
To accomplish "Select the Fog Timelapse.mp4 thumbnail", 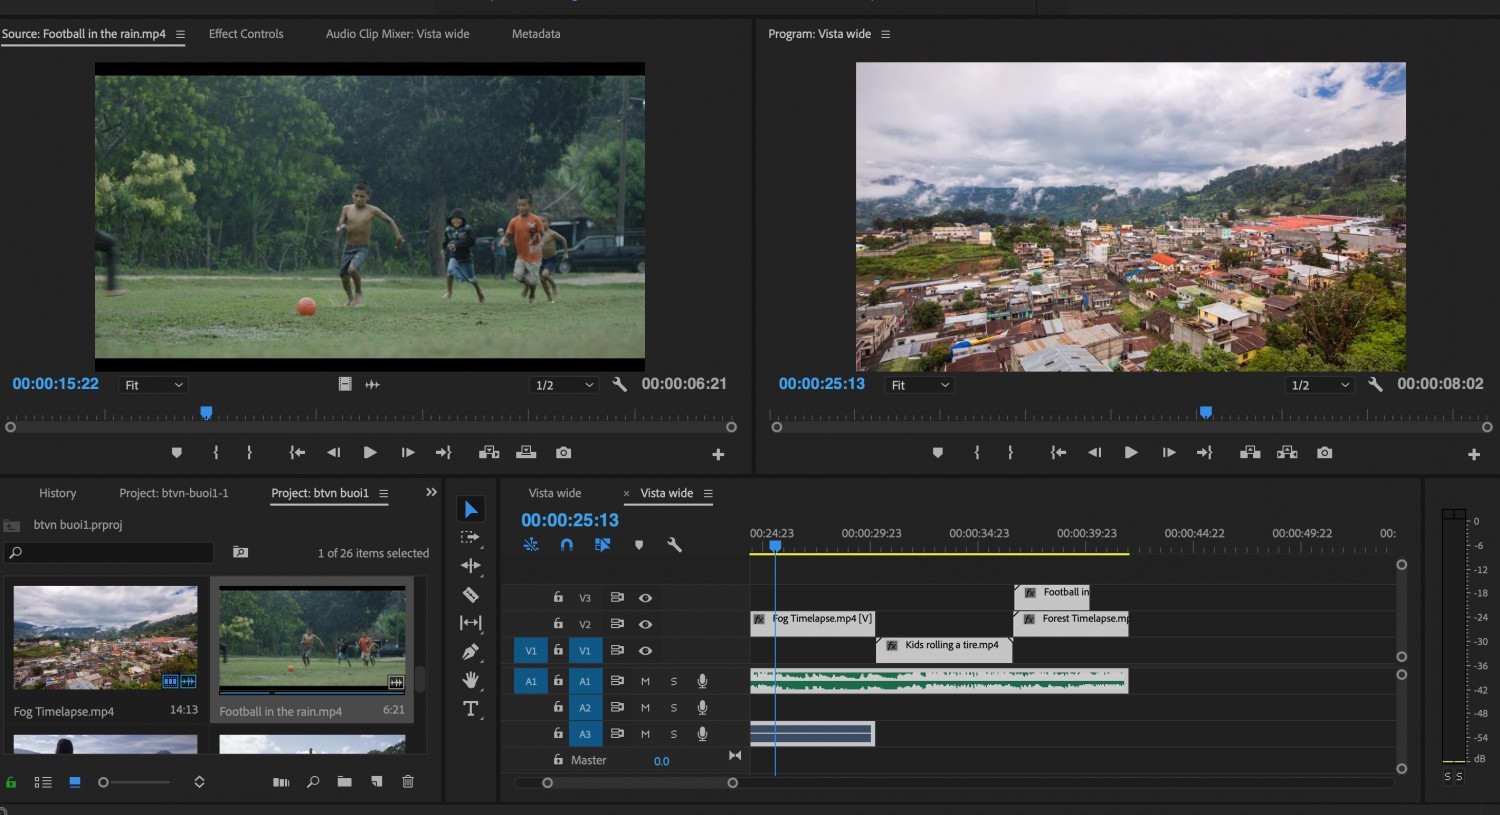I will pyautogui.click(x=105, y=638).
